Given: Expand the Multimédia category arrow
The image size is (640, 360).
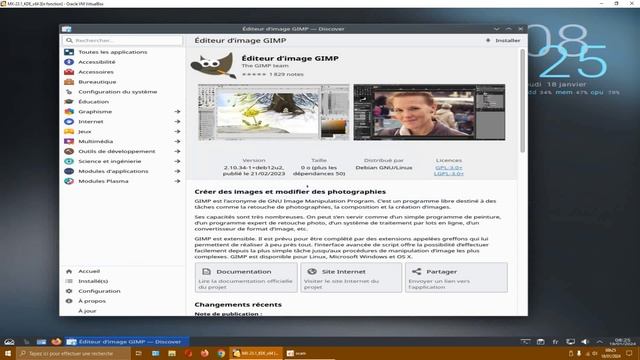Looking at the screenshot, I should click(177, 141).
